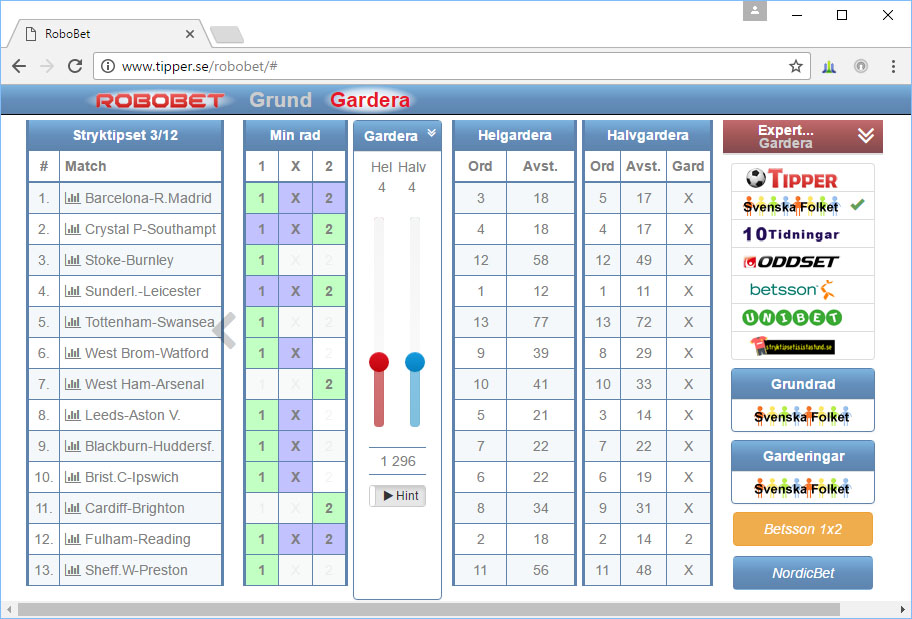Toggle X for Leeds-Aston V. row
The image size is (912, 619).
point(295,415)
